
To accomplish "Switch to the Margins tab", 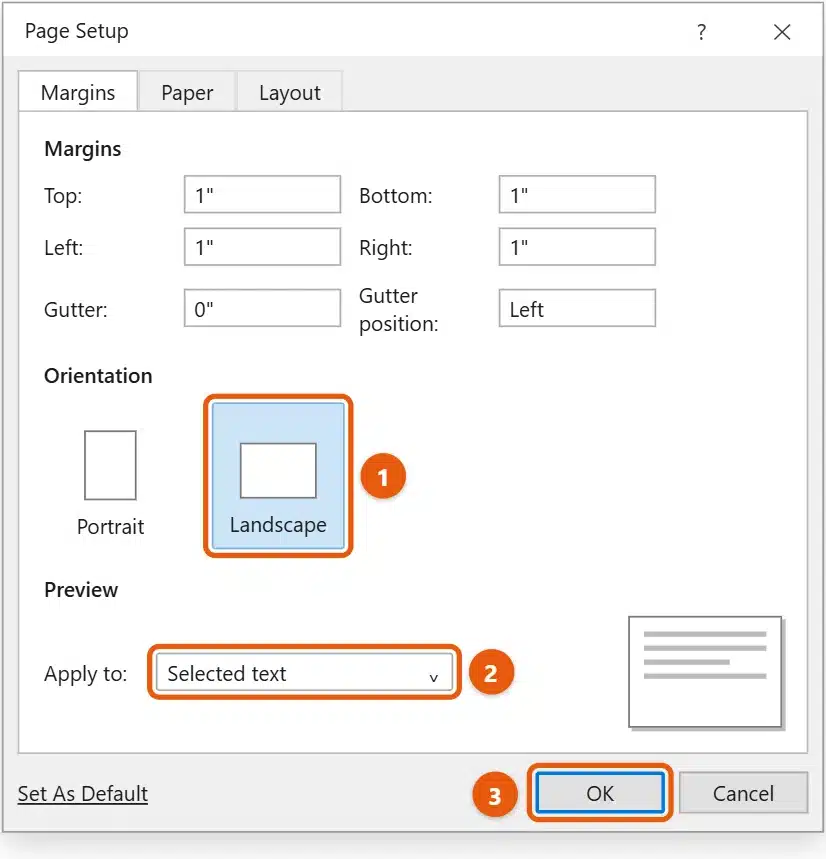I will point(78,92).
